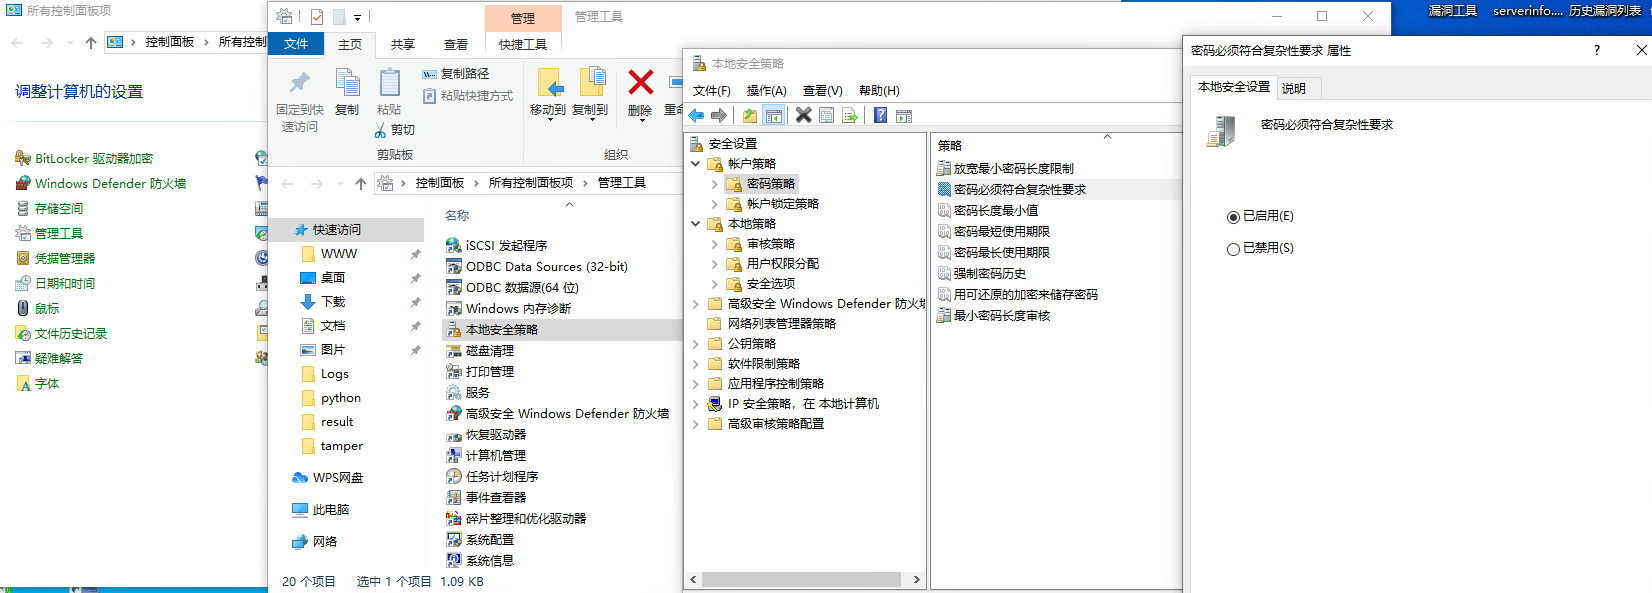Click 所有控制面板项 in Explorer address bar

tap(531, 183)
